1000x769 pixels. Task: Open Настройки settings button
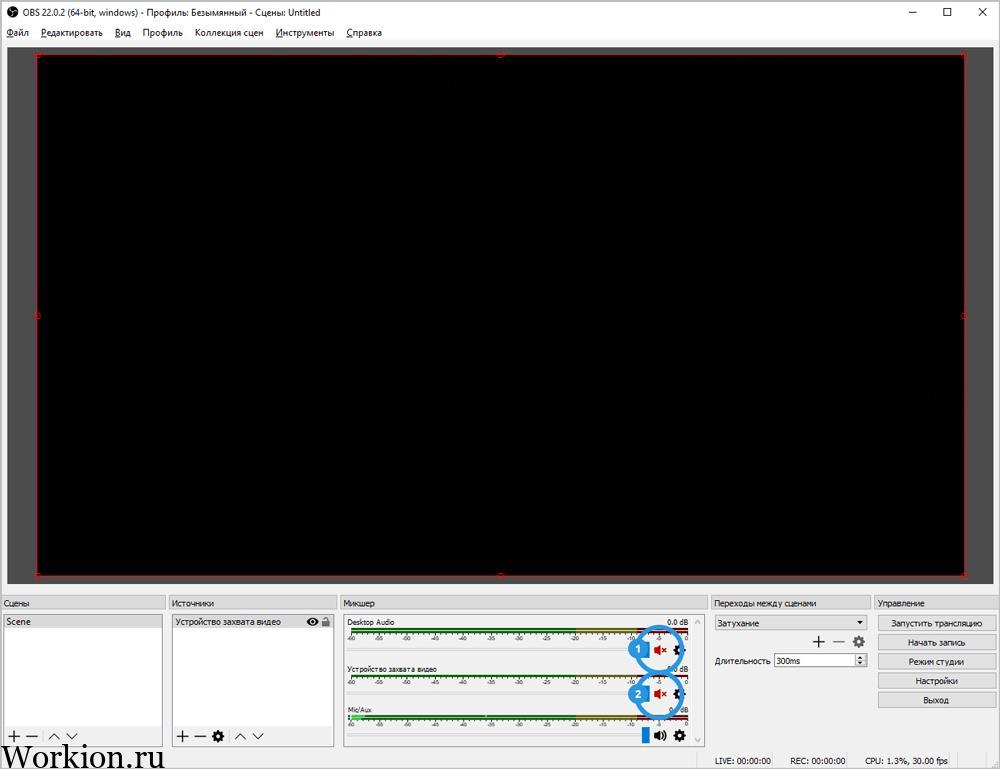936,681
